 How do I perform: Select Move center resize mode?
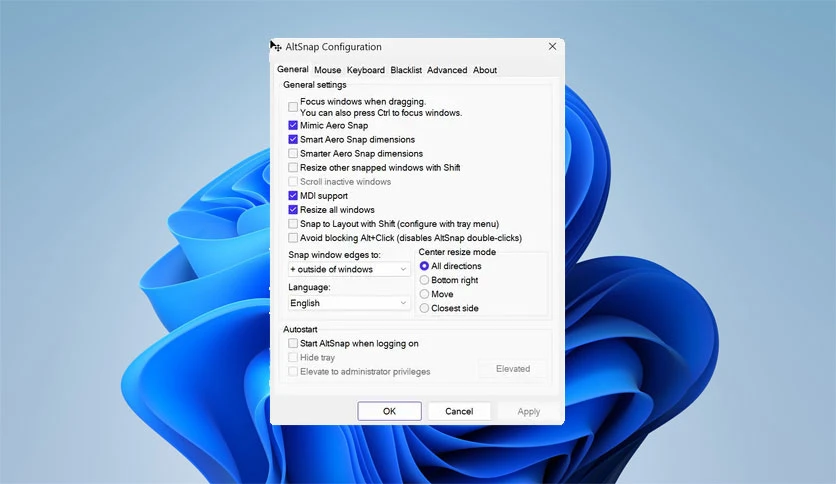[424, 294]
